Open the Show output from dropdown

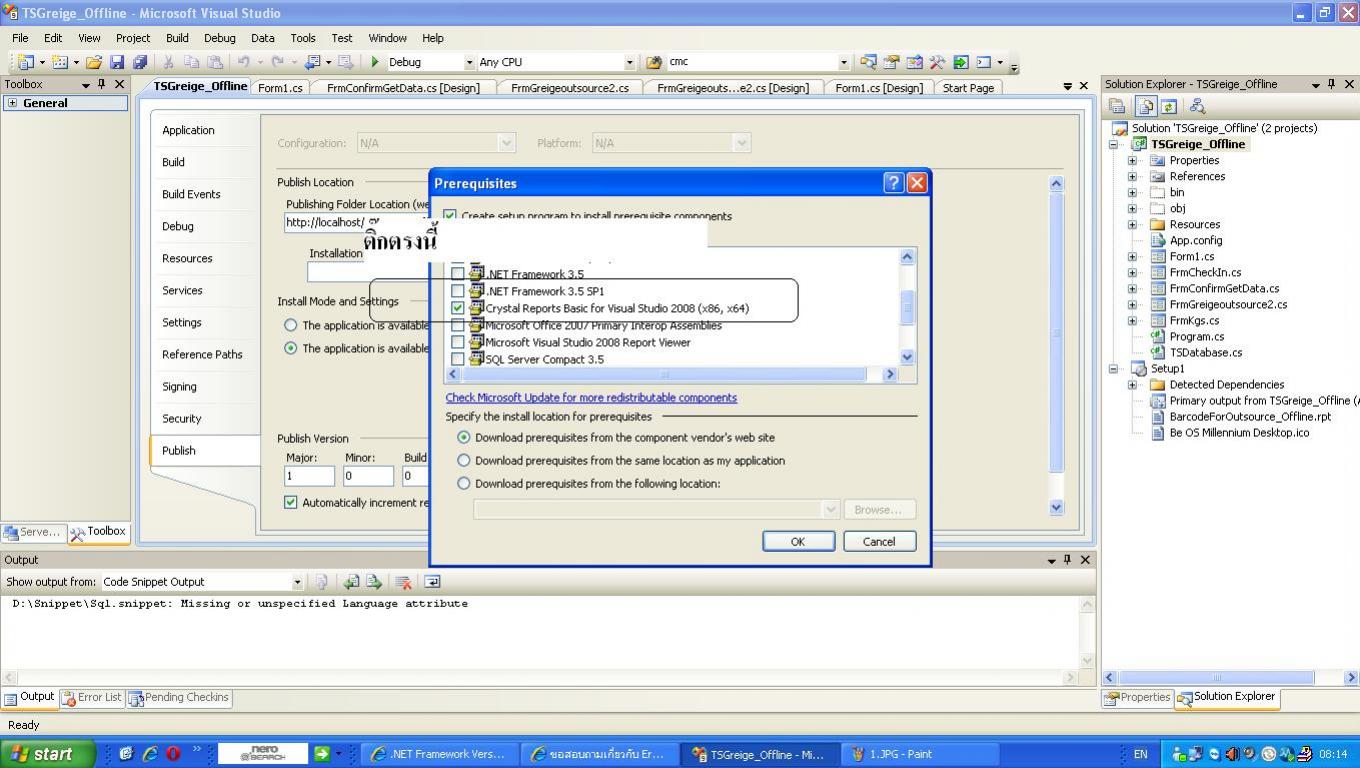[x=297, y=582]
